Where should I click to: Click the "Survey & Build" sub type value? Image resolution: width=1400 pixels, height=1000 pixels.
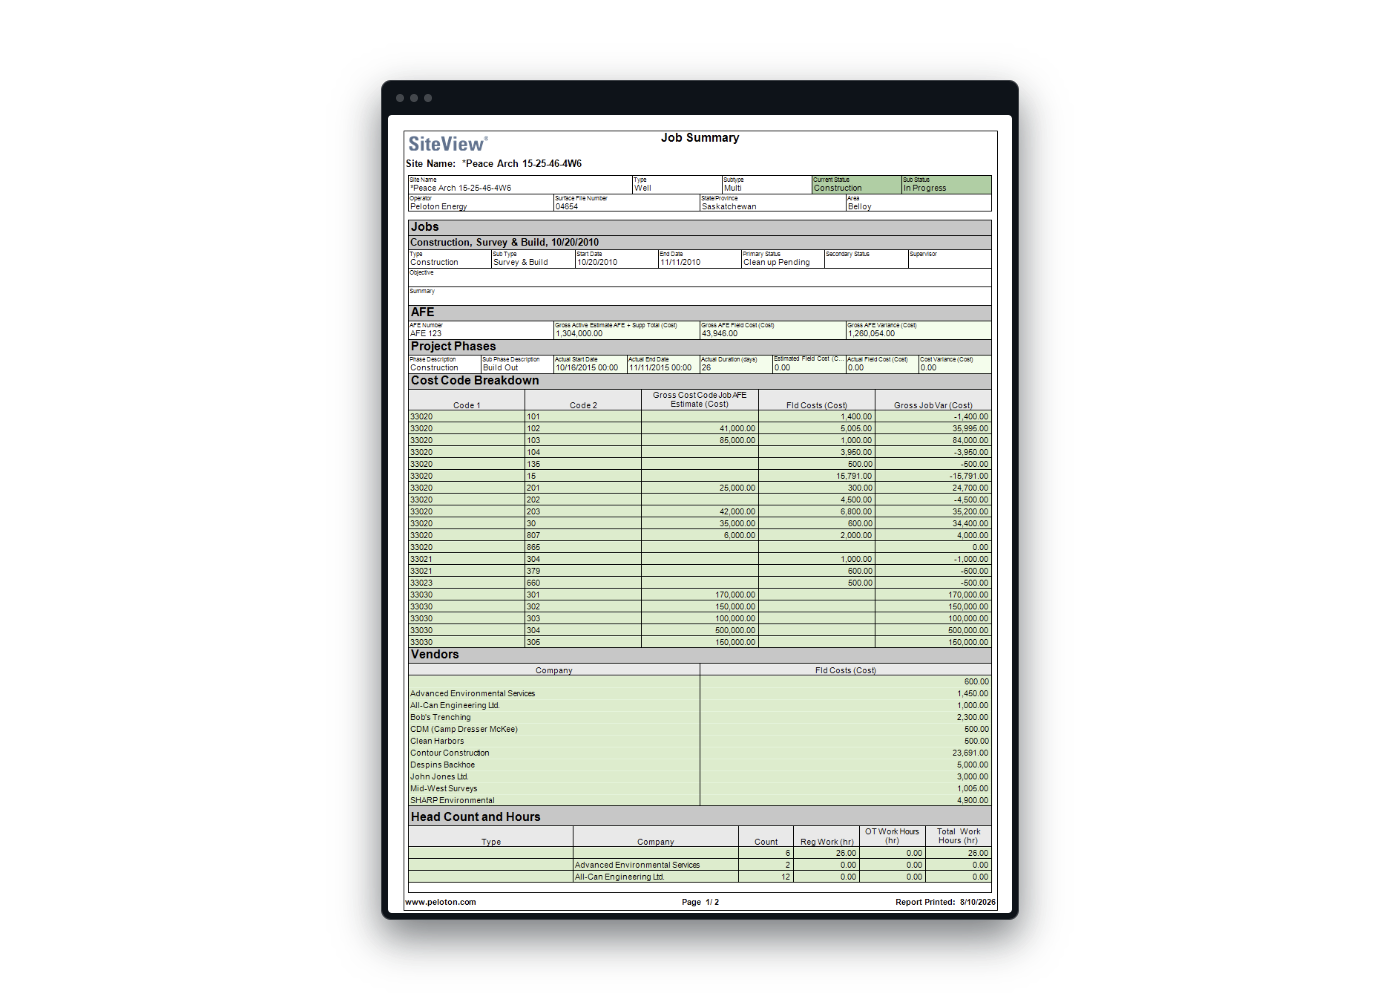(x=521, y=262)
